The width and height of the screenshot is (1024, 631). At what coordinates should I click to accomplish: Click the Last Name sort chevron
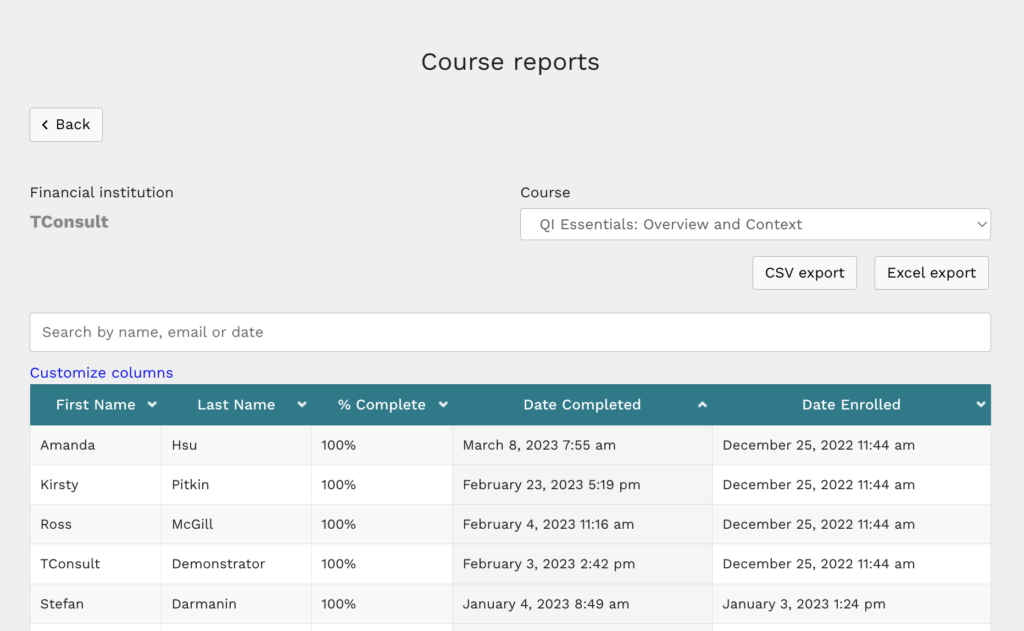tap(302, 404)
